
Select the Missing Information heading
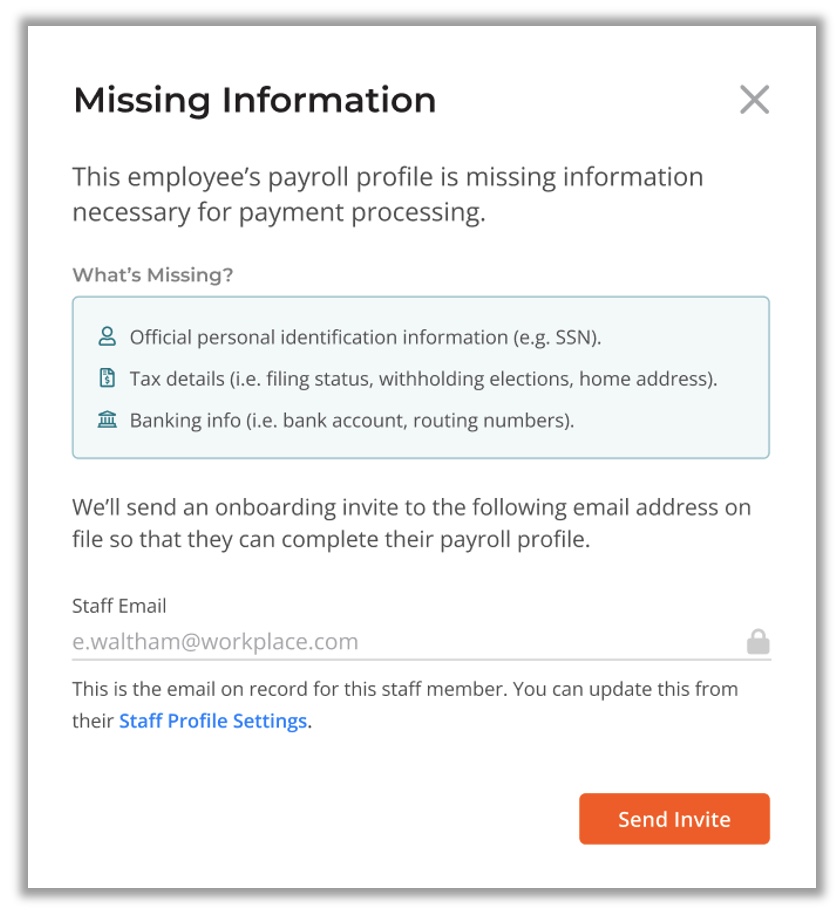254,100
